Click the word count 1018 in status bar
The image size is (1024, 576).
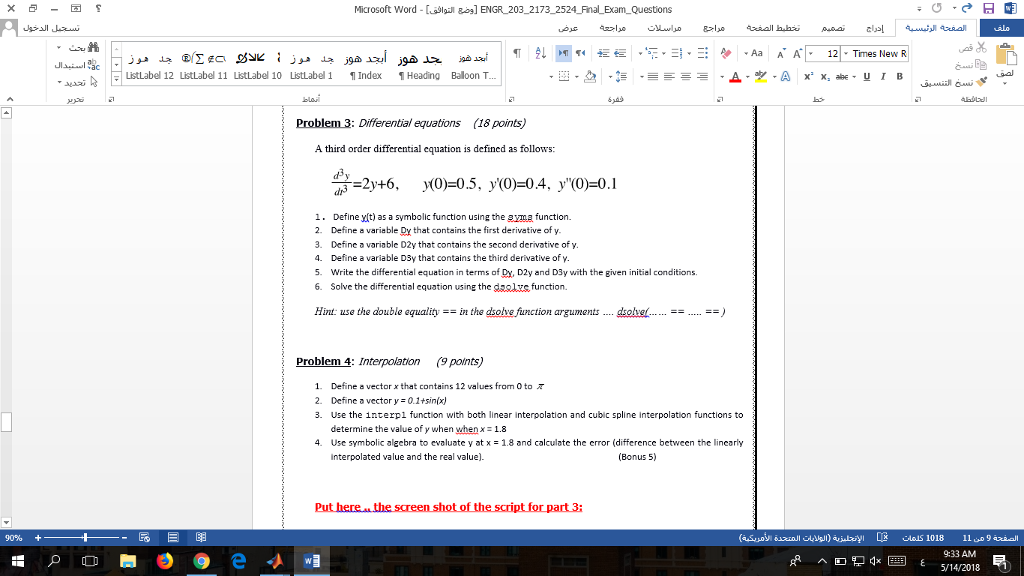pos(934,537)
